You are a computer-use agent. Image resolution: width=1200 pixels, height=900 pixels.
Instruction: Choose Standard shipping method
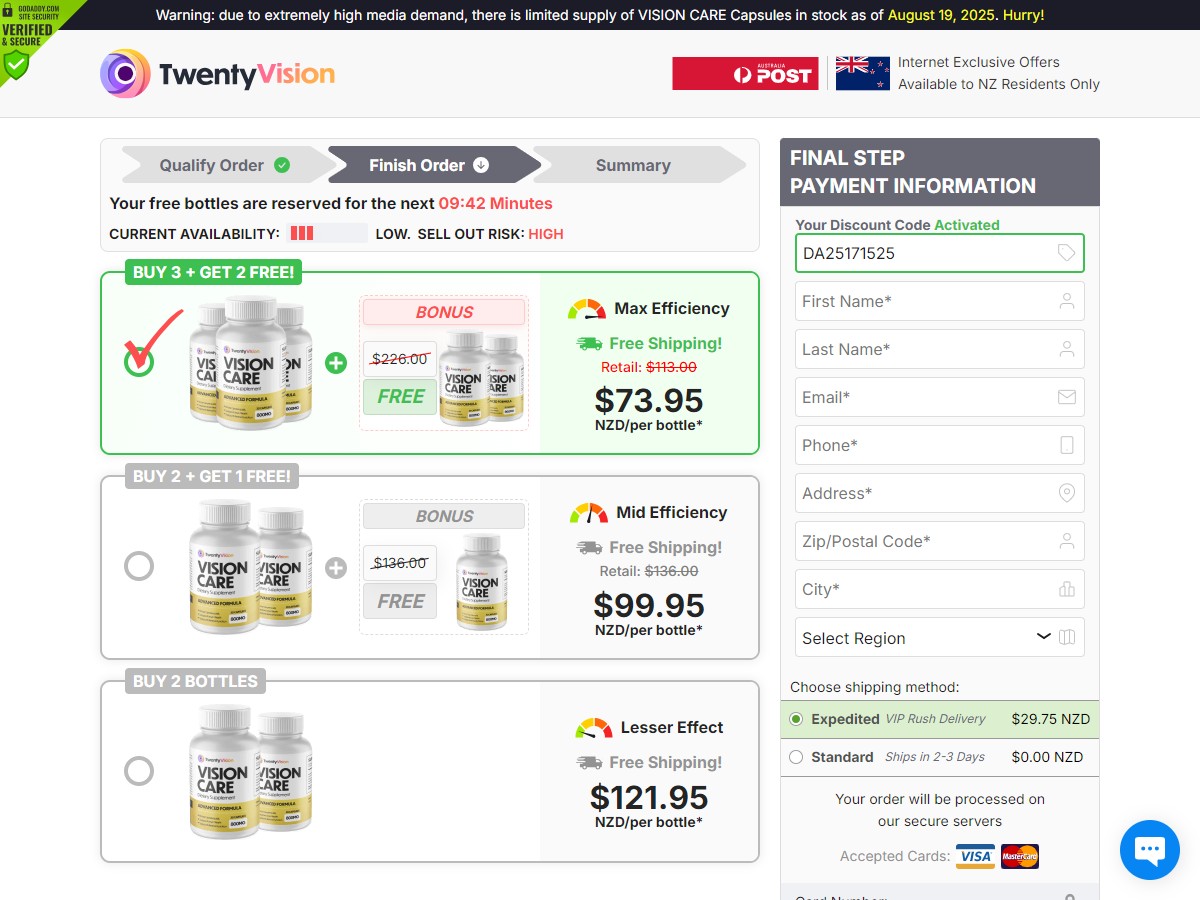[x=796, y=757]
